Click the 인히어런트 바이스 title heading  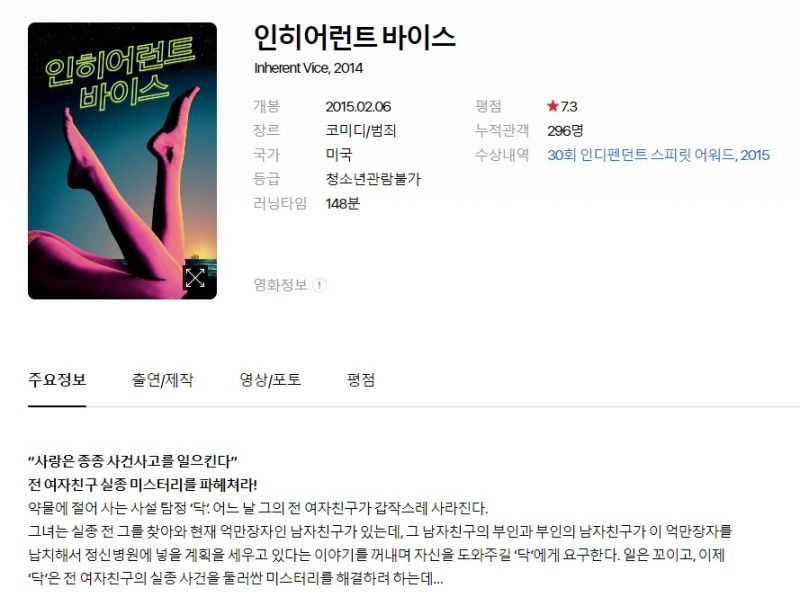[355, 37]
